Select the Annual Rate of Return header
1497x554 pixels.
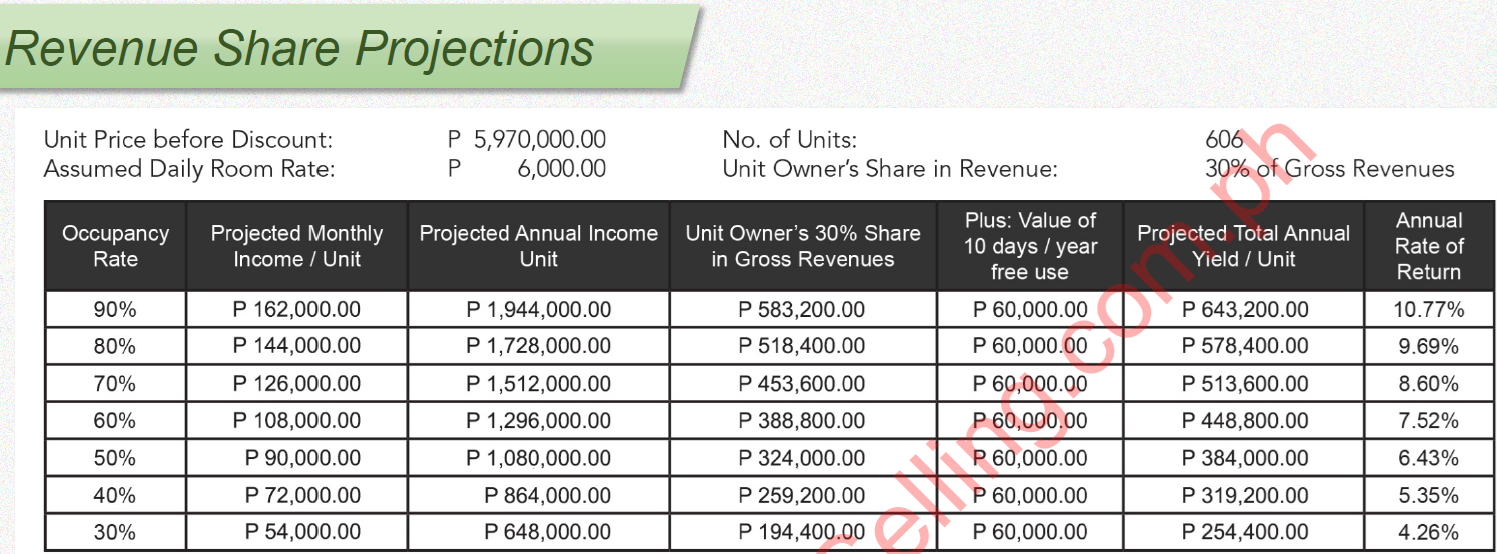[1429, 246]
